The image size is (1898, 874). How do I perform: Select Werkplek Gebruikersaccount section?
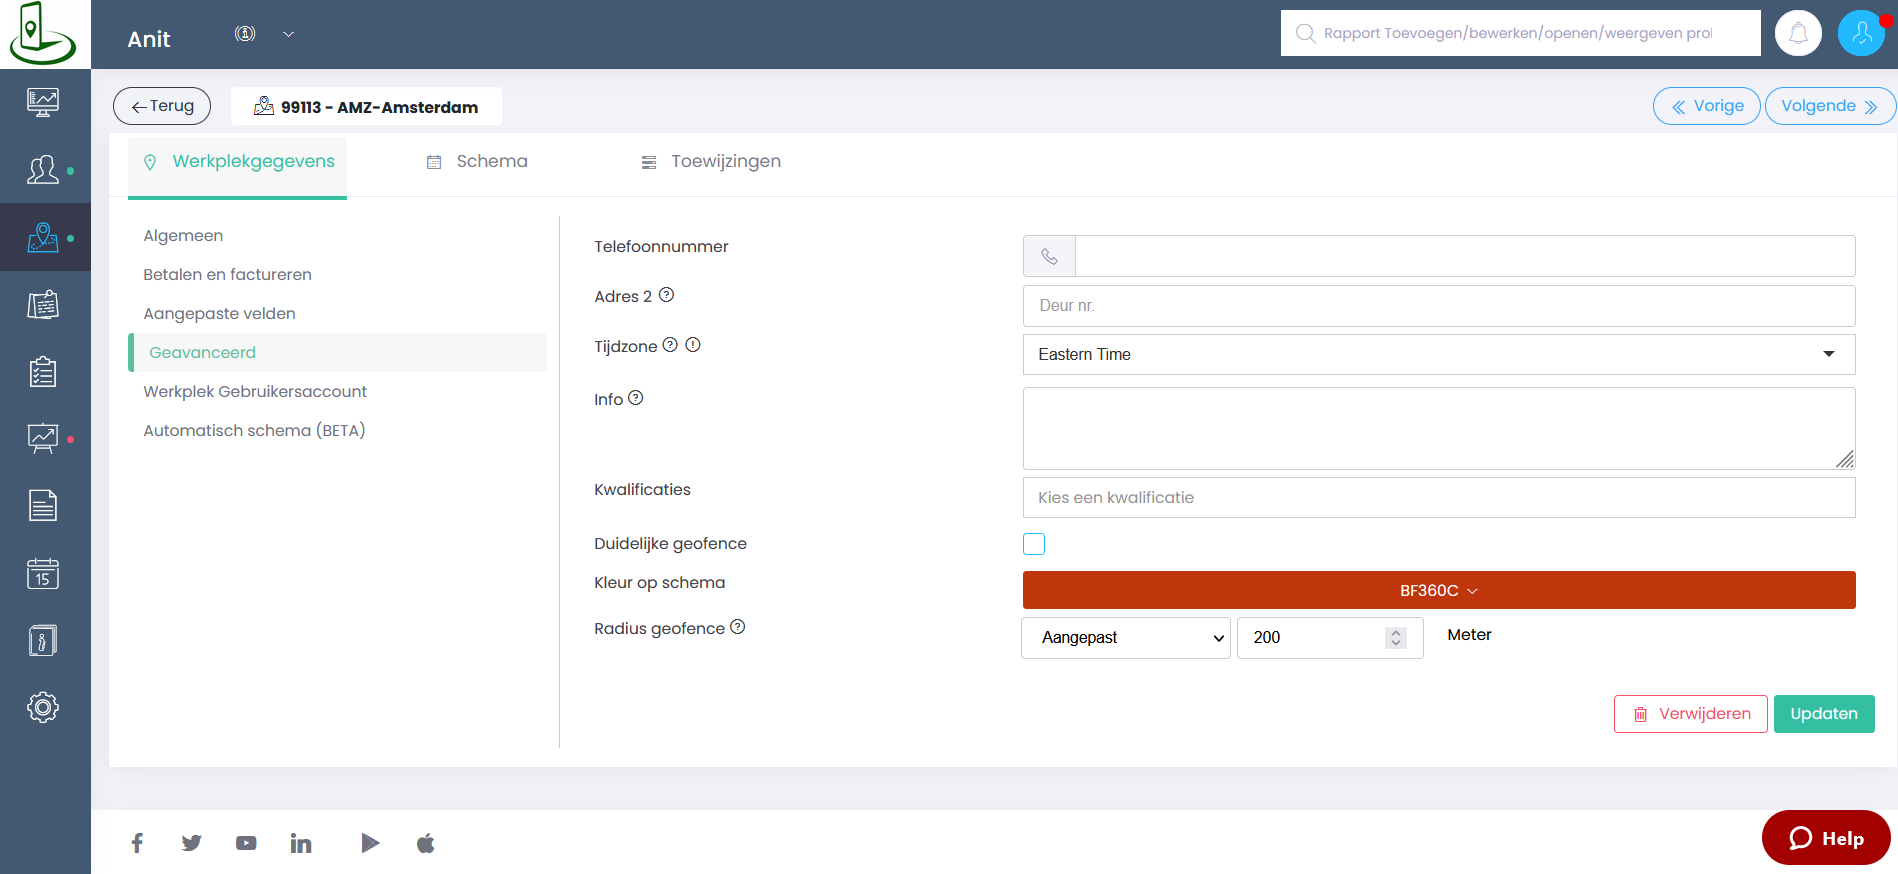(255, 391)
